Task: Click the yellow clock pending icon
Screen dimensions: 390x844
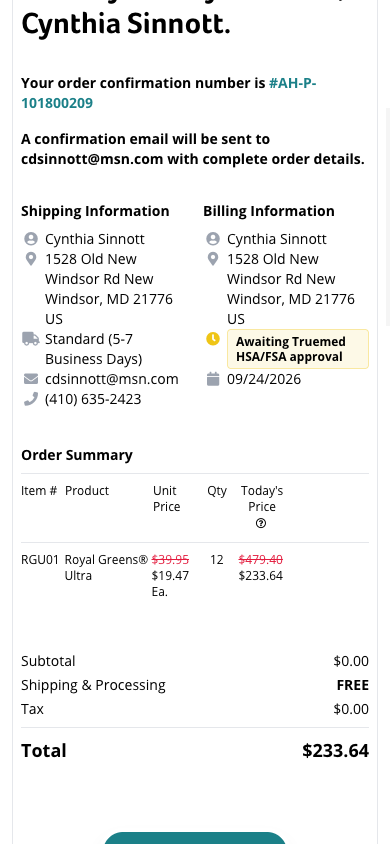Action: [x=213, y=339]
